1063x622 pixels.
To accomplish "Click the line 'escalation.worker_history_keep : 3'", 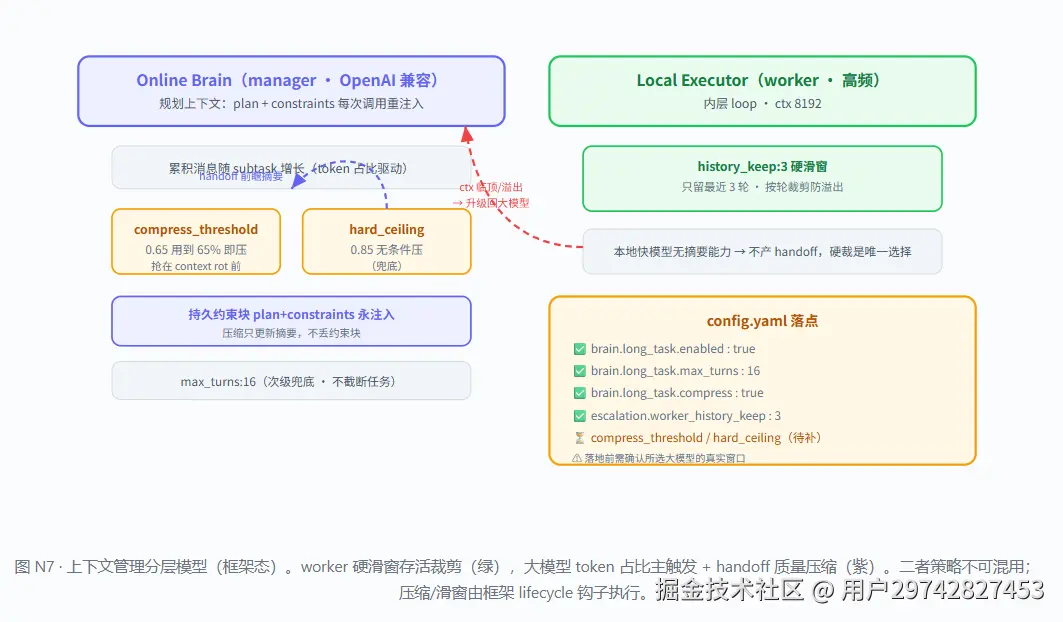I will (685, 416).
